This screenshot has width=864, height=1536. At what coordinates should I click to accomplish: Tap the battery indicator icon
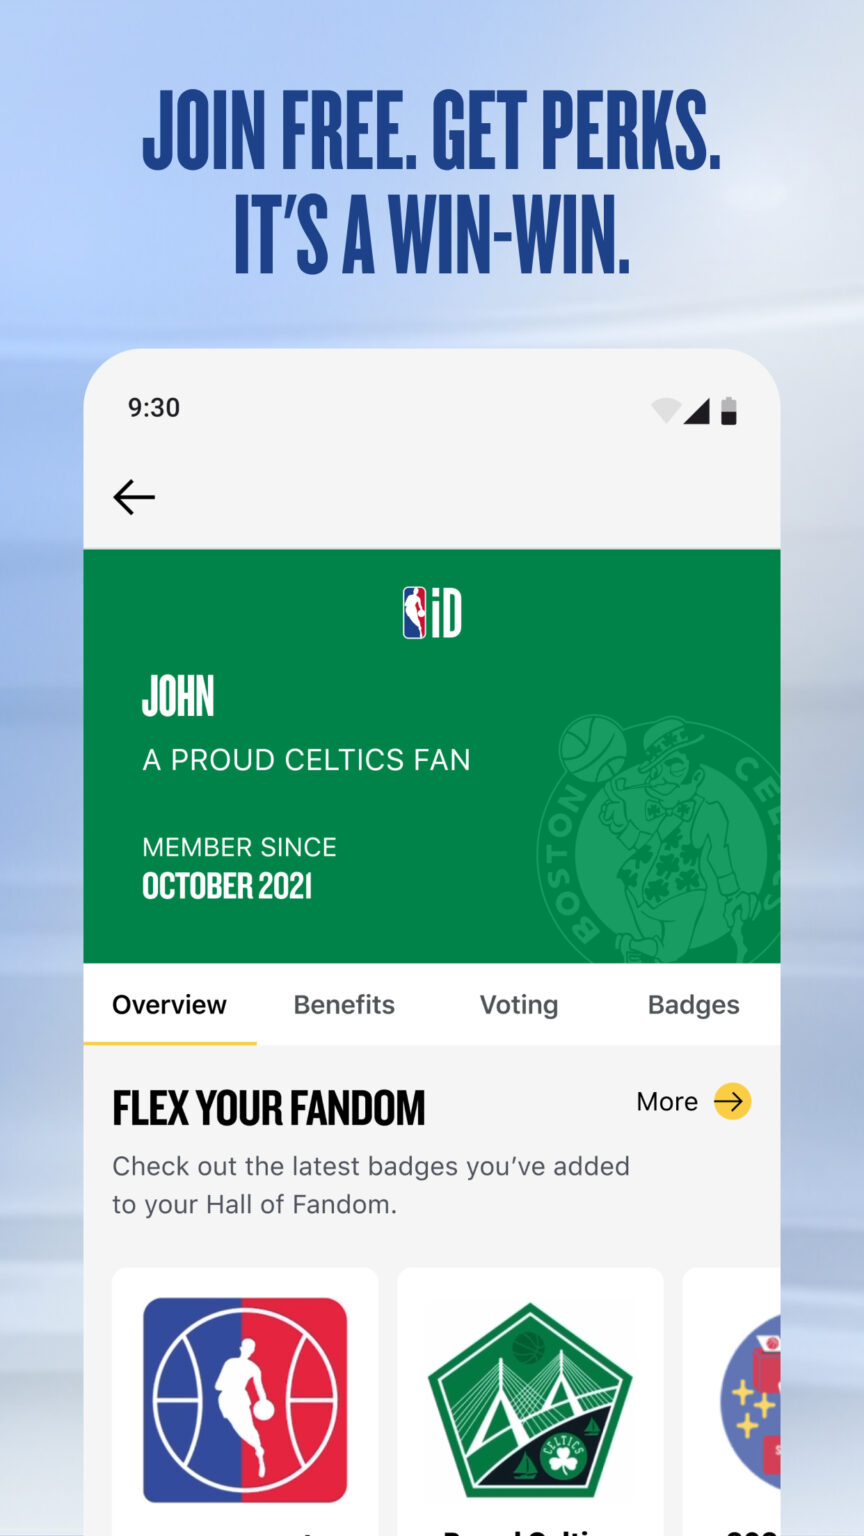pyautogui.click(x=728, y=408)
